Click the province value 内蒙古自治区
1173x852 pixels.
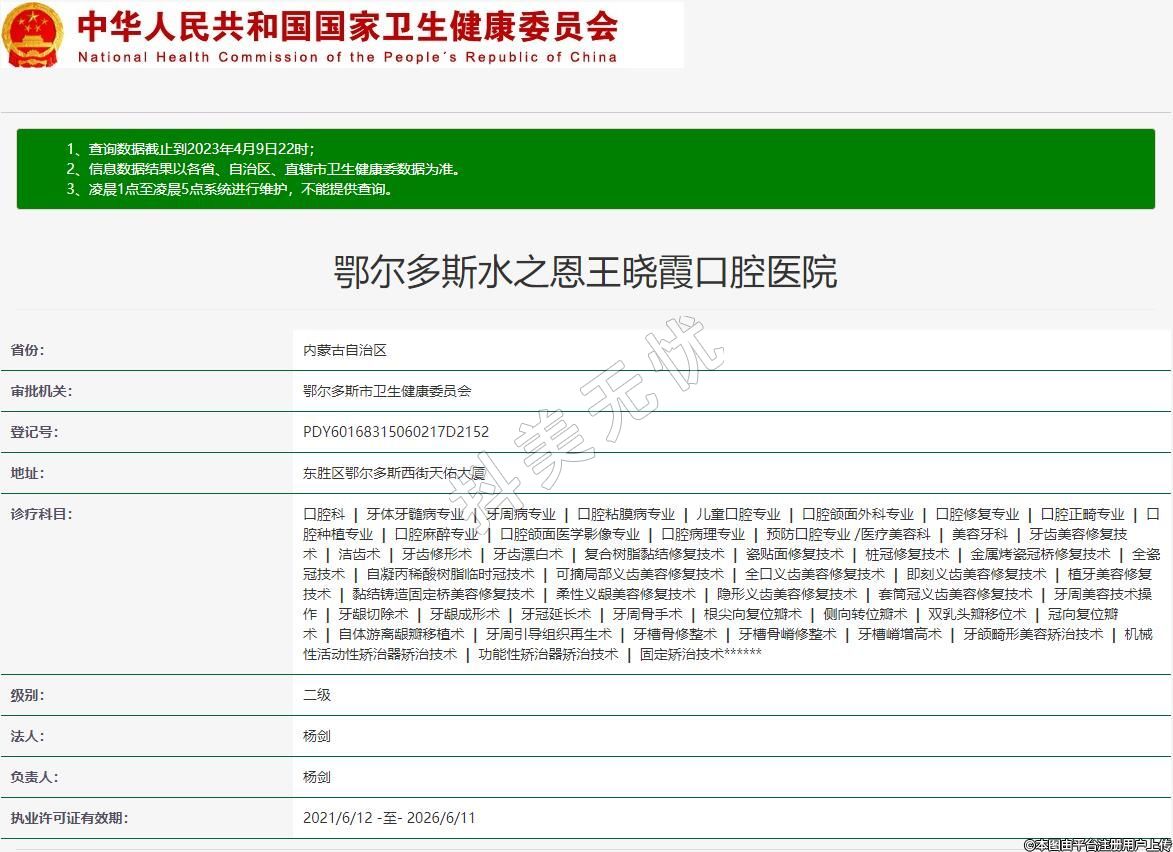coord(345,350)
